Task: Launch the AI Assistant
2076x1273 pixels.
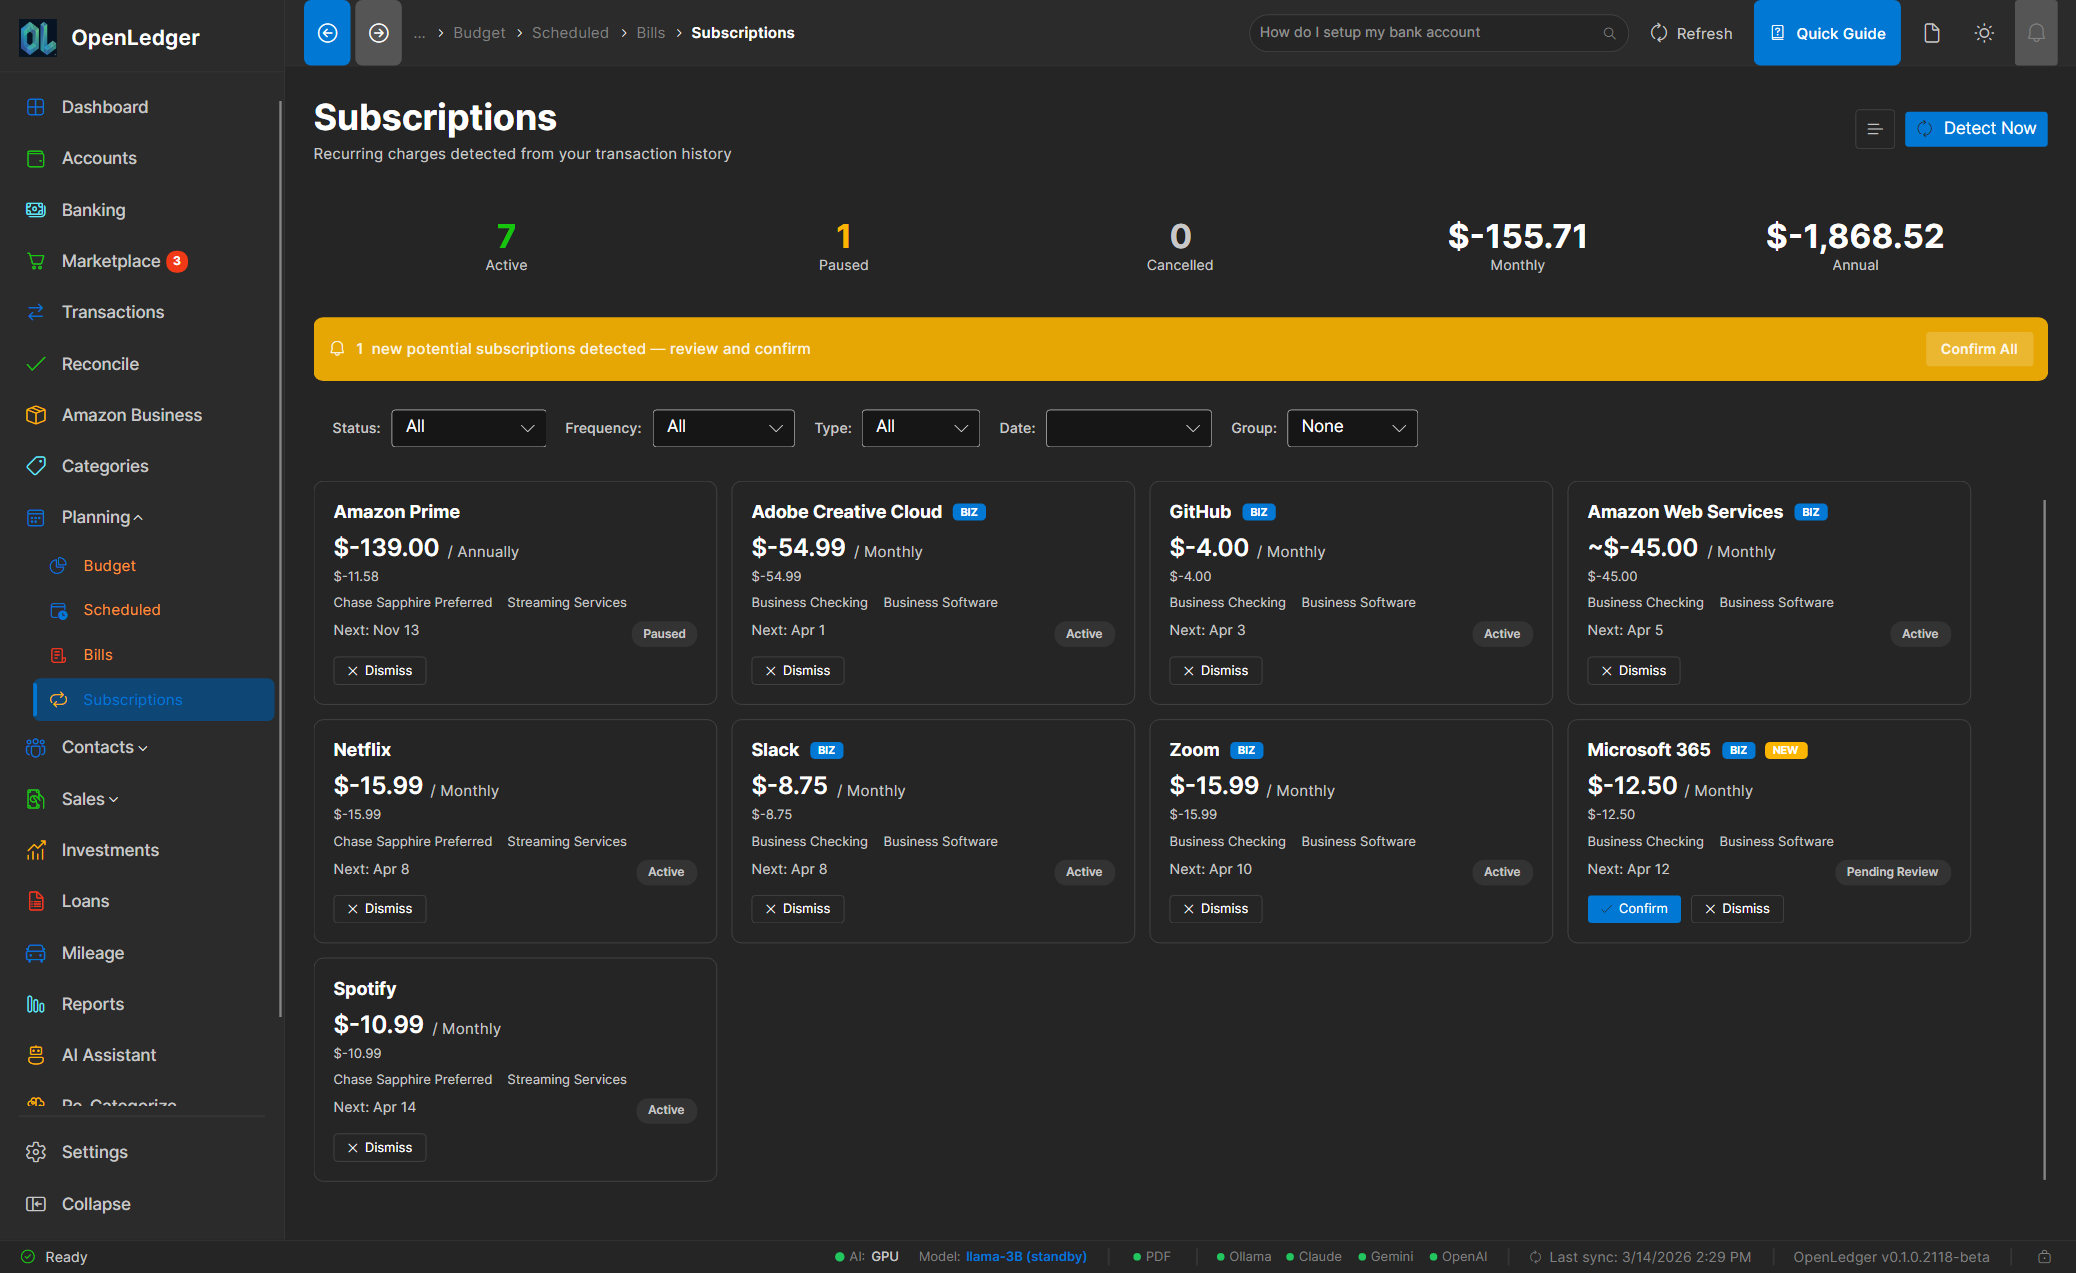Action: coord(108,1054)
